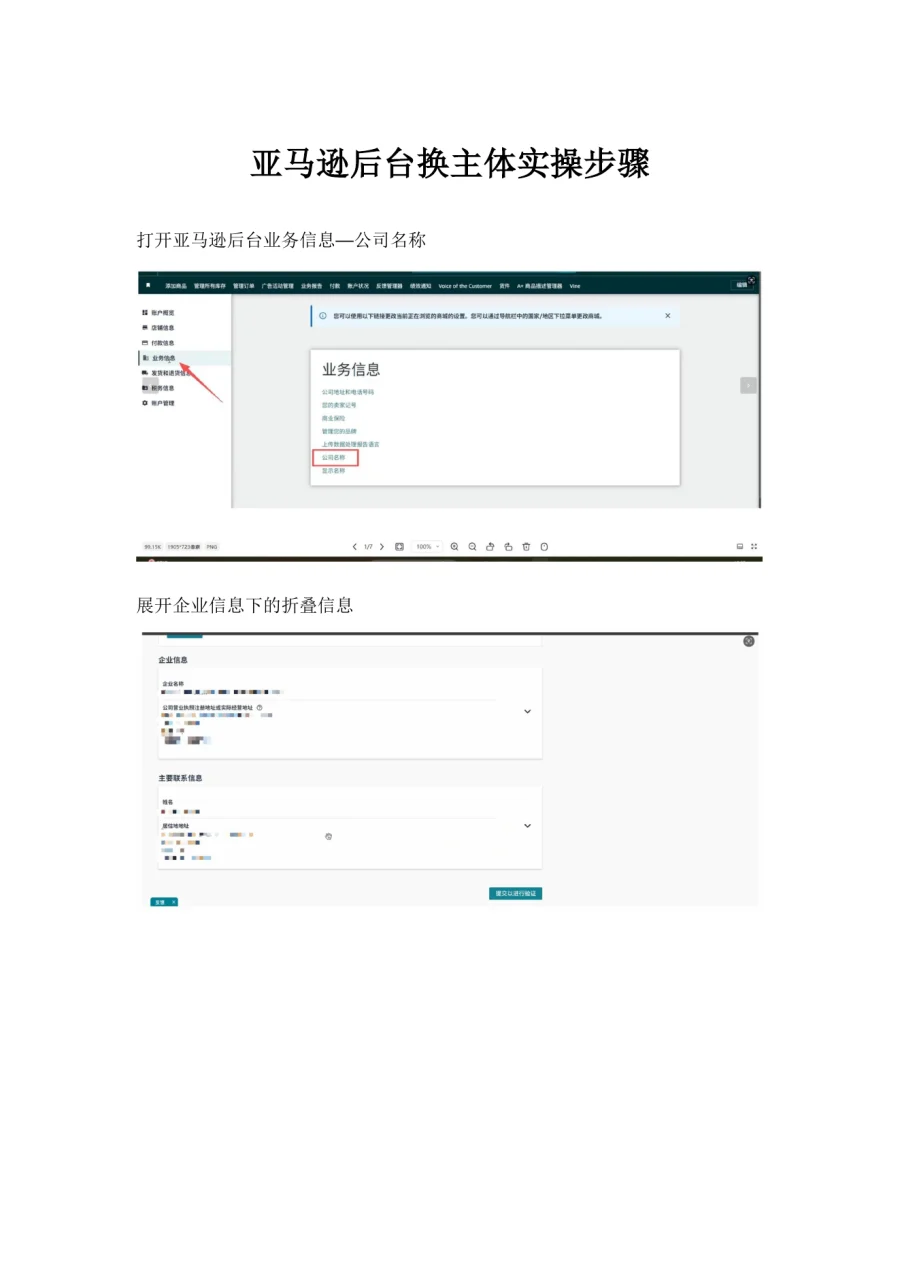
Task: Click the 税务信息 sidebar icon
Action: (145, 388)
